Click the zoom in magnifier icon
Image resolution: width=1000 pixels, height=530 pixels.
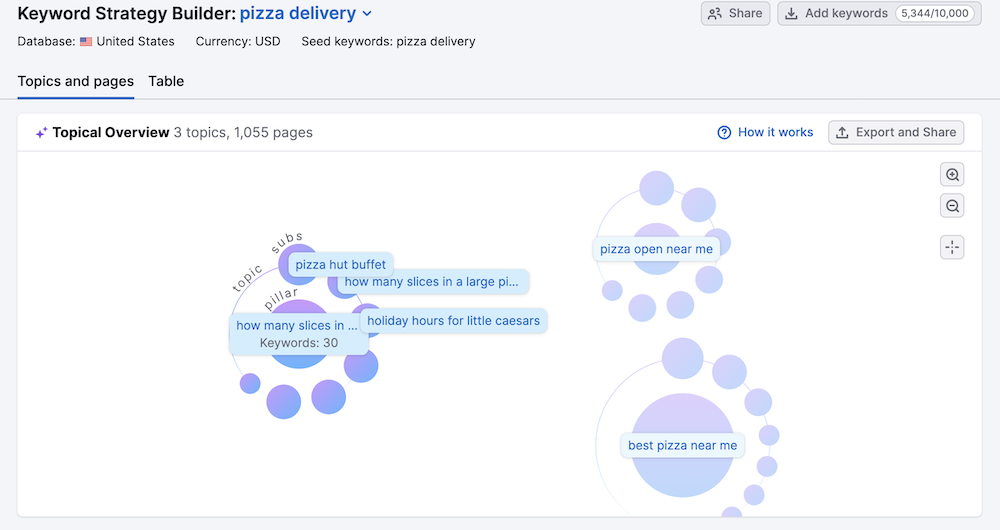pyautogui.click(x=952, y=175)
